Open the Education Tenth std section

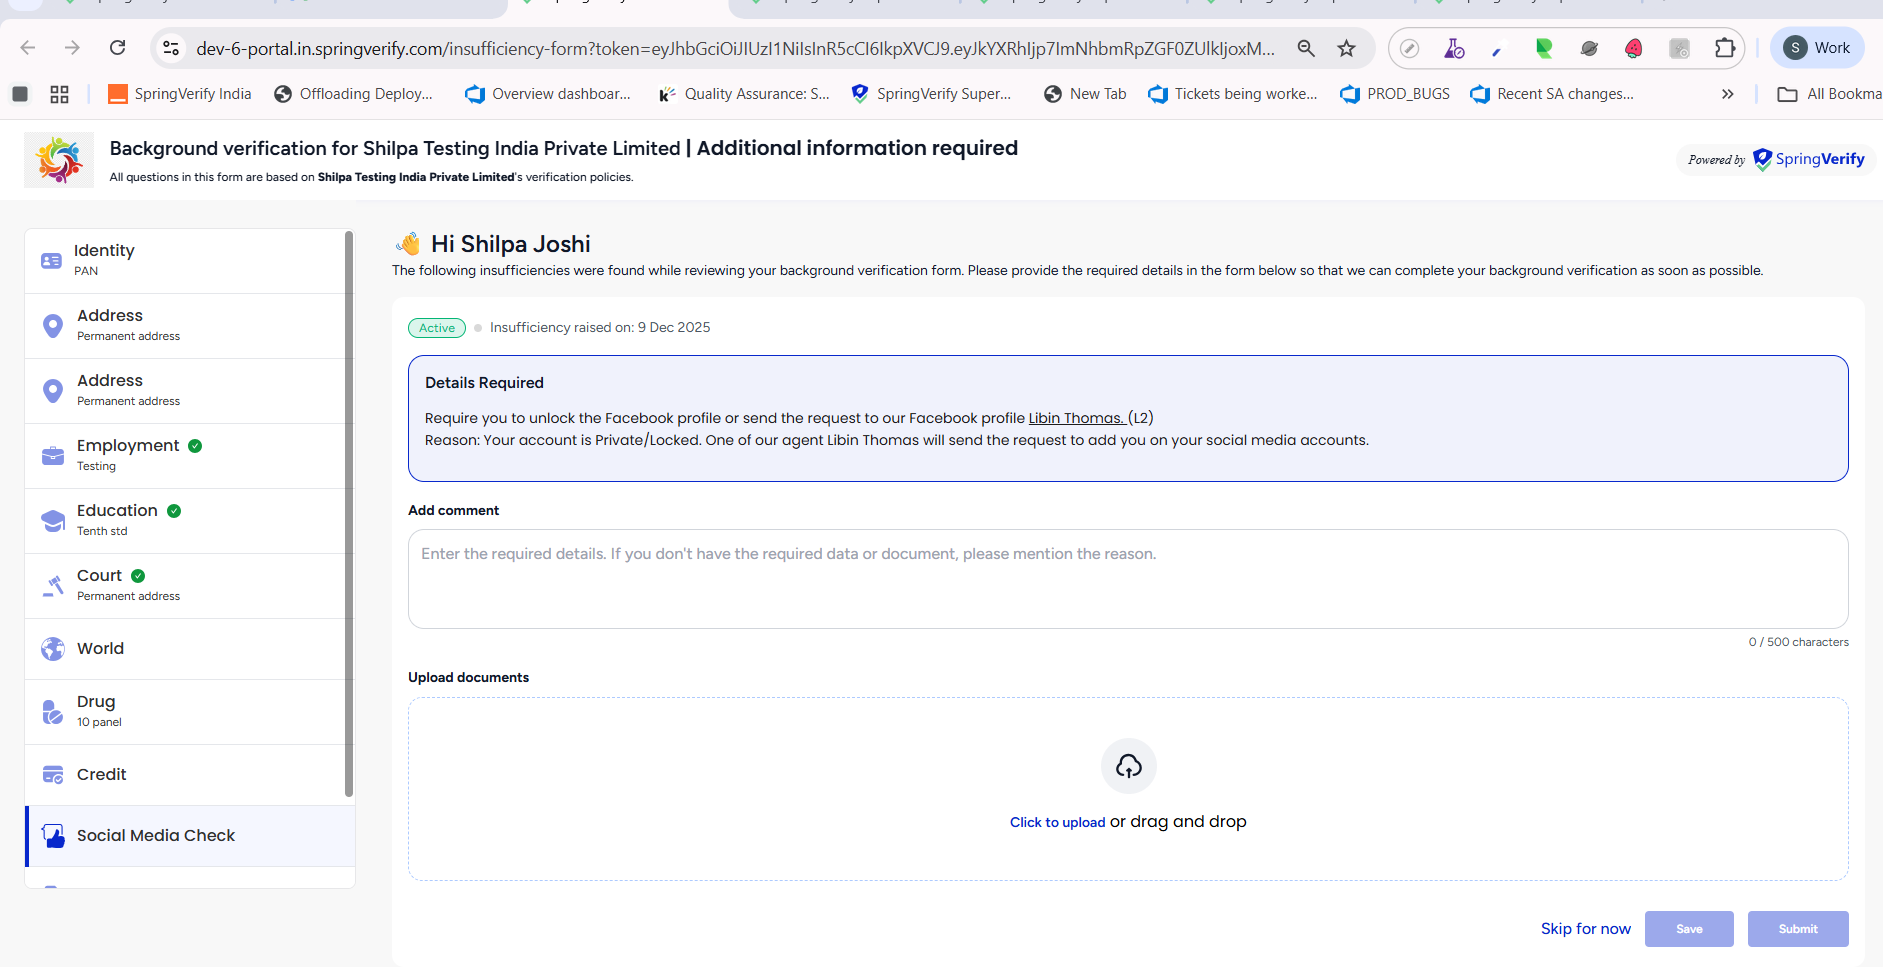(x=117, y=520)
